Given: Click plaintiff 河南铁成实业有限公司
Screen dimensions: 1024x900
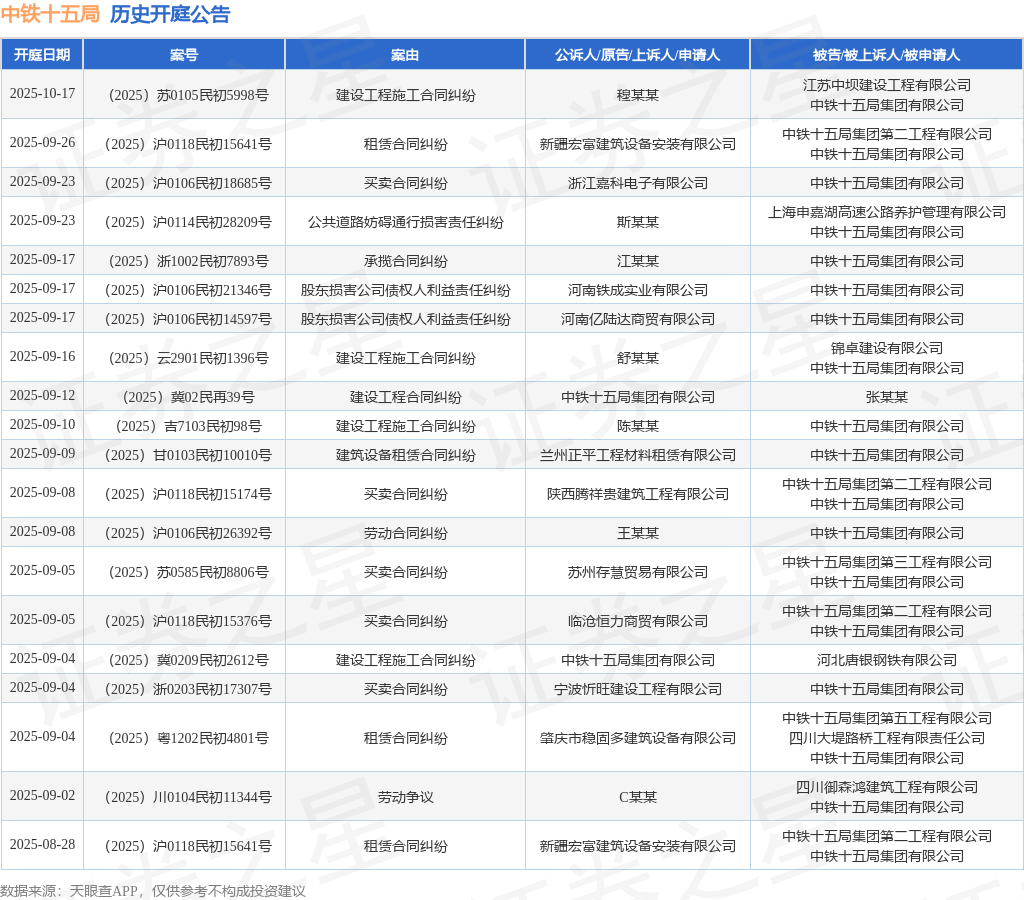Looking at the screenshot, I should [x=638, y=291].
